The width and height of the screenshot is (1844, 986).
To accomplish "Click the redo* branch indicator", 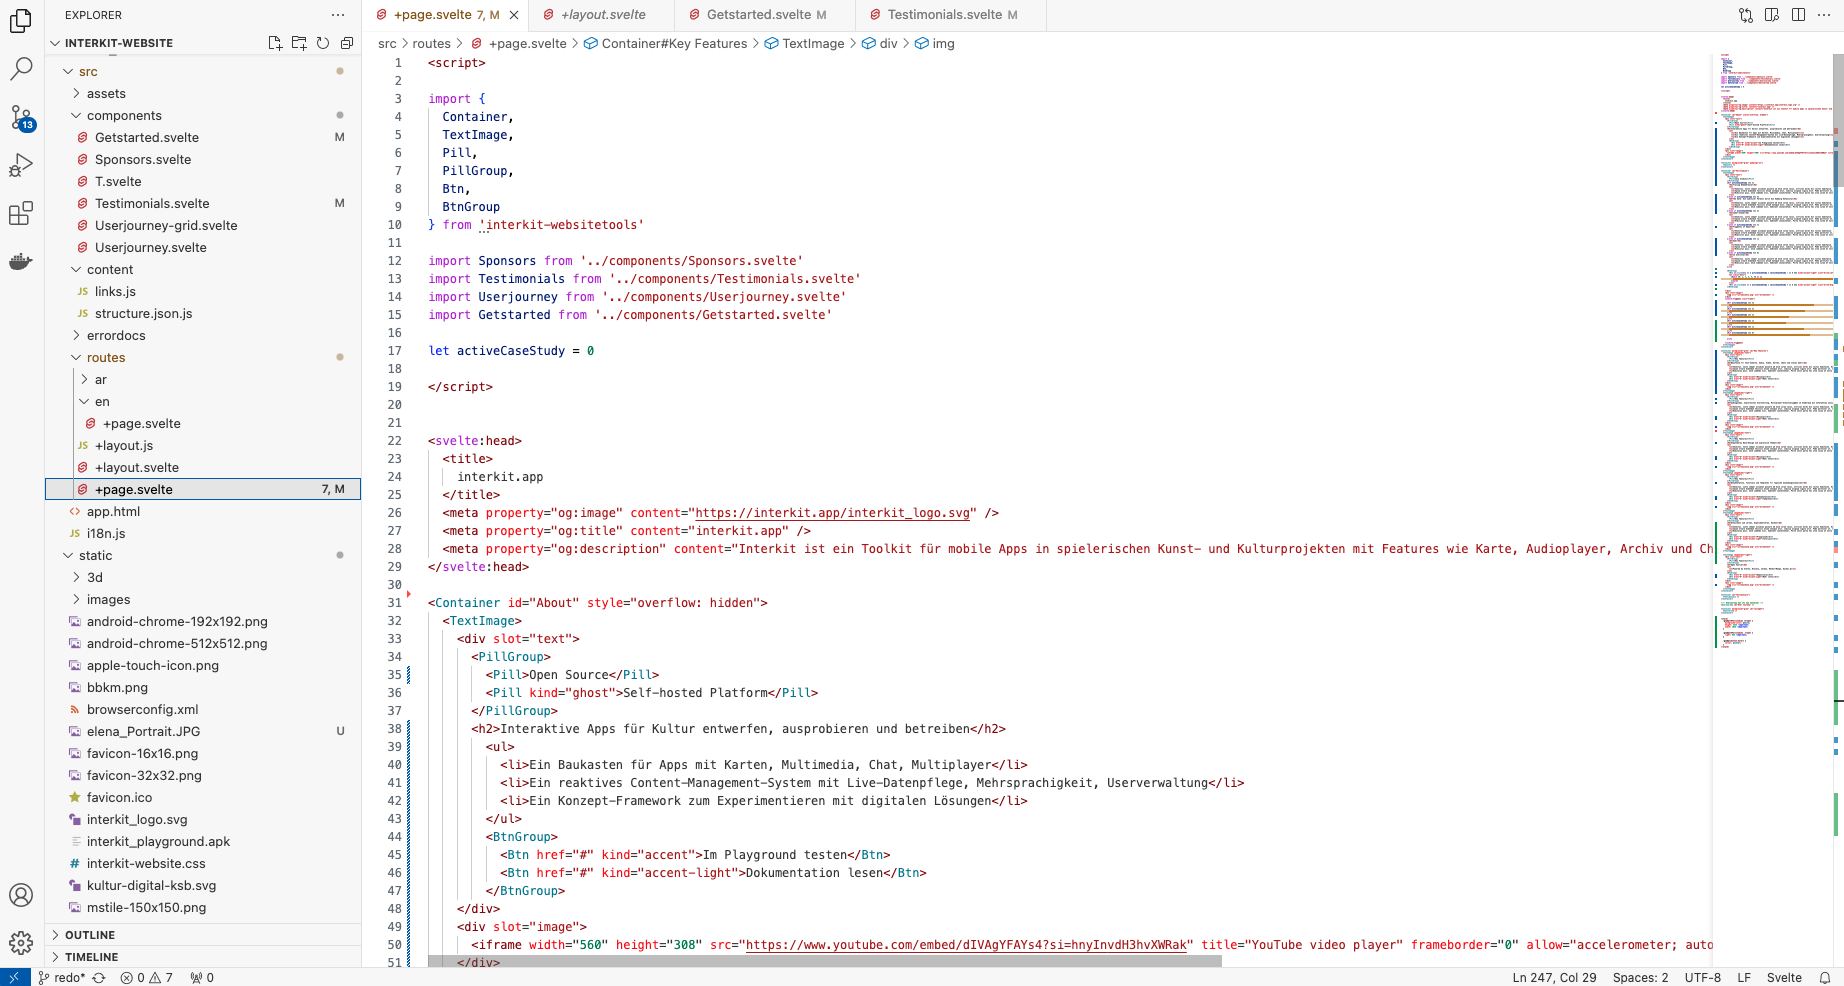I will [61, 977].
